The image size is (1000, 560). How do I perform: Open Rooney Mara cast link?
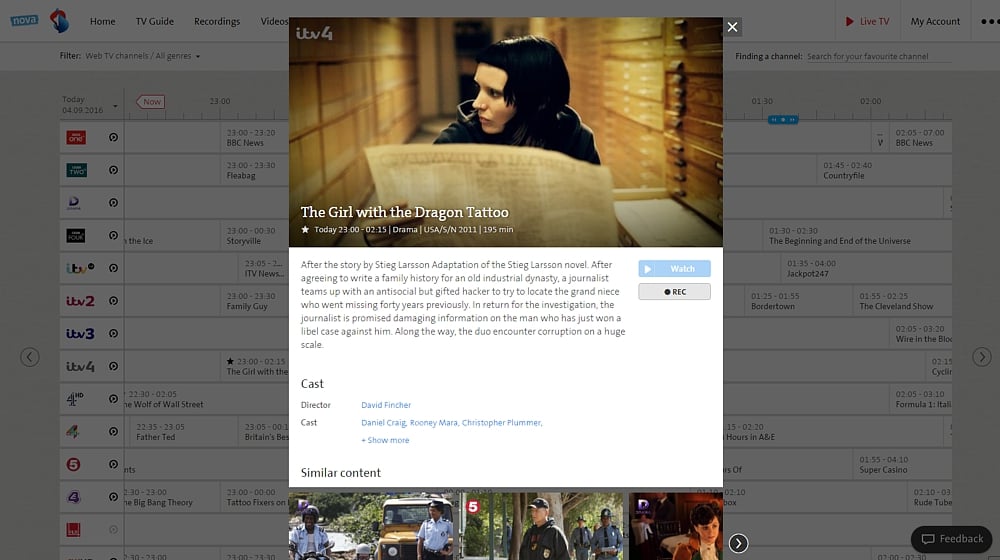click(434, 422)
